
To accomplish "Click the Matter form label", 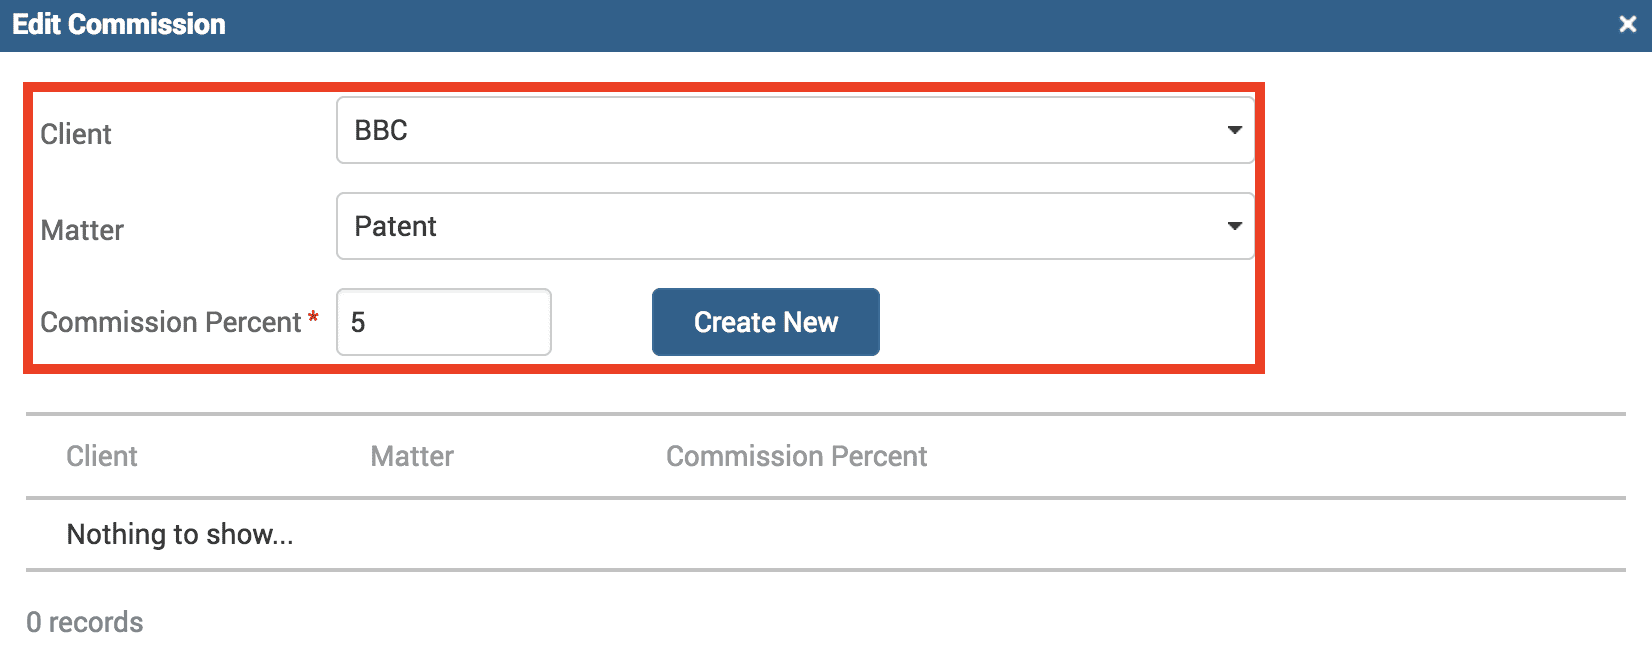I will (82, 230).
